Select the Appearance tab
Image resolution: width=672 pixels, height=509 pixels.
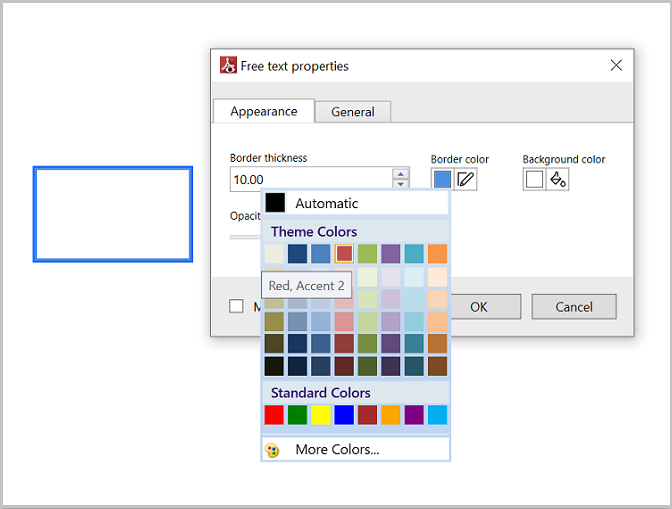264,112
